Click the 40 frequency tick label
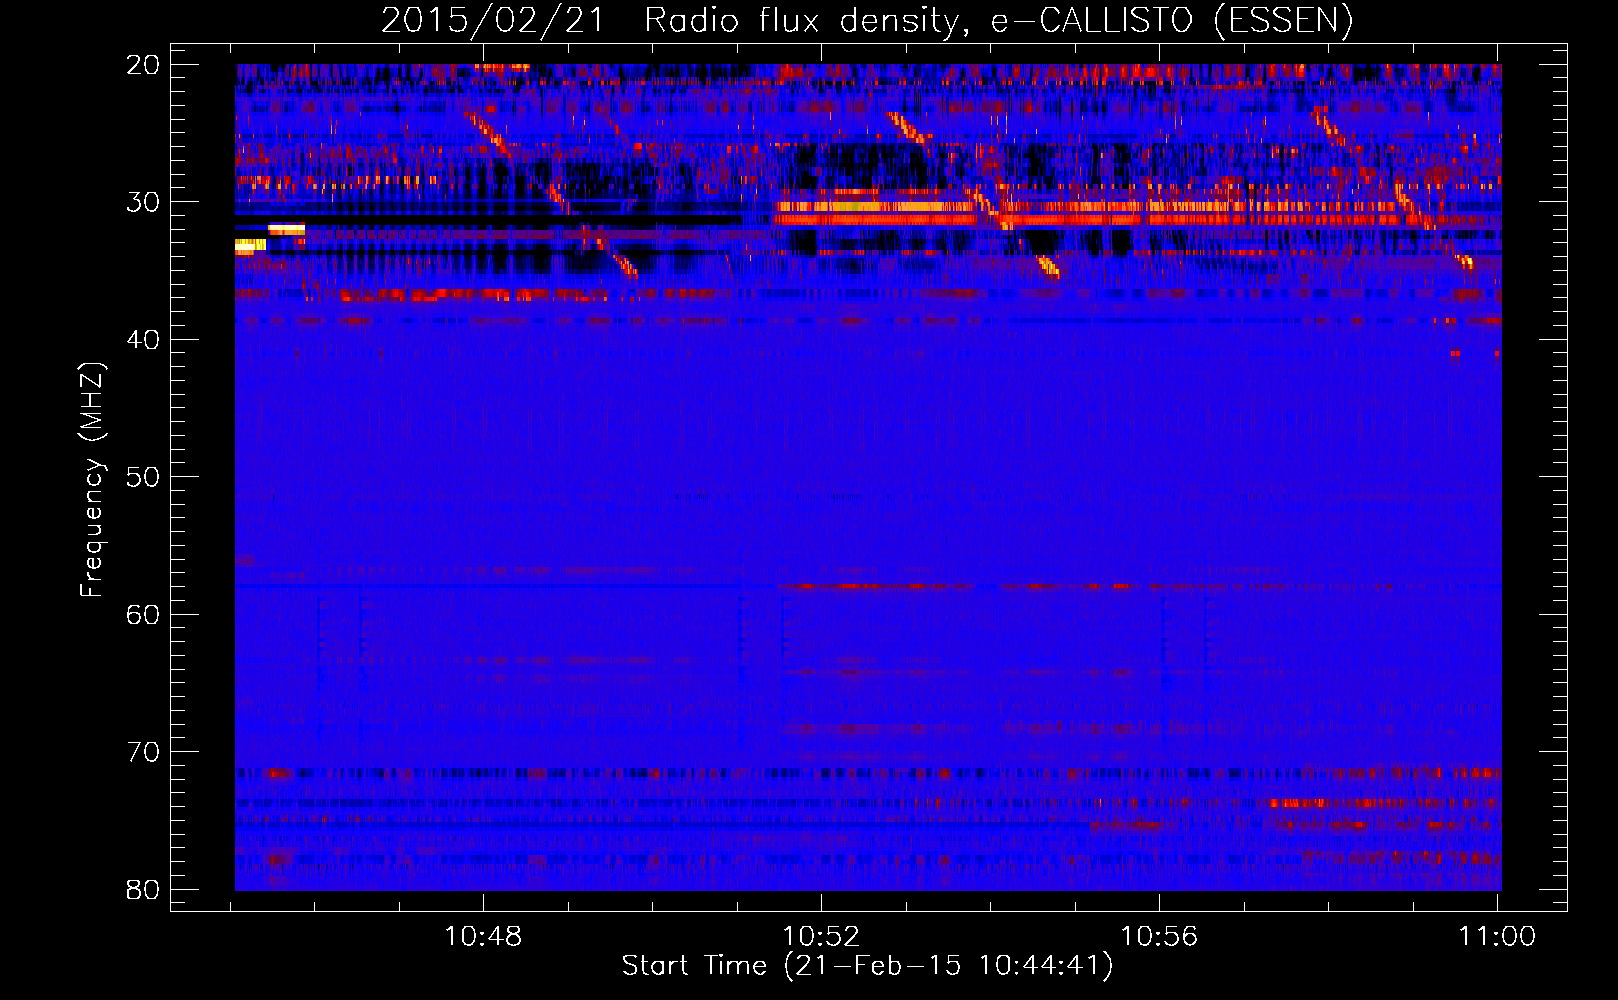The image size is (1618, 1000). pos(143,340)
